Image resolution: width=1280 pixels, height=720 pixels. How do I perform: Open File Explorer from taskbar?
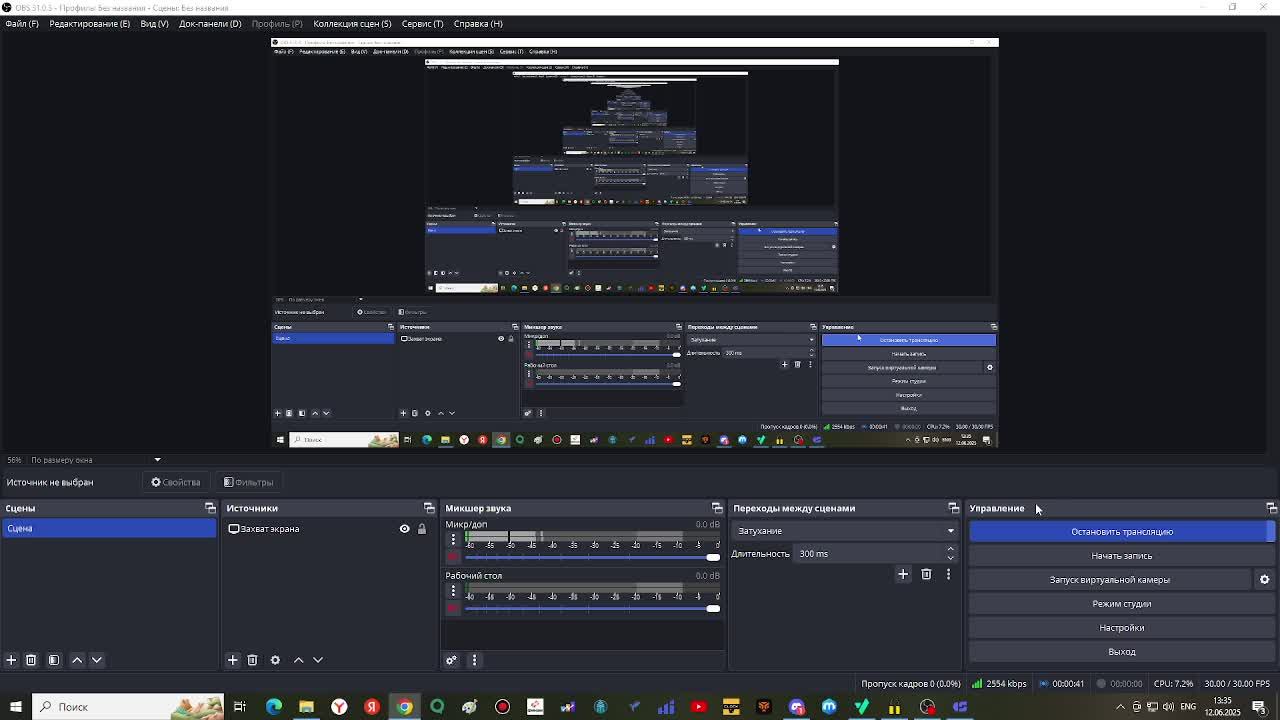(x=306, y=707)
